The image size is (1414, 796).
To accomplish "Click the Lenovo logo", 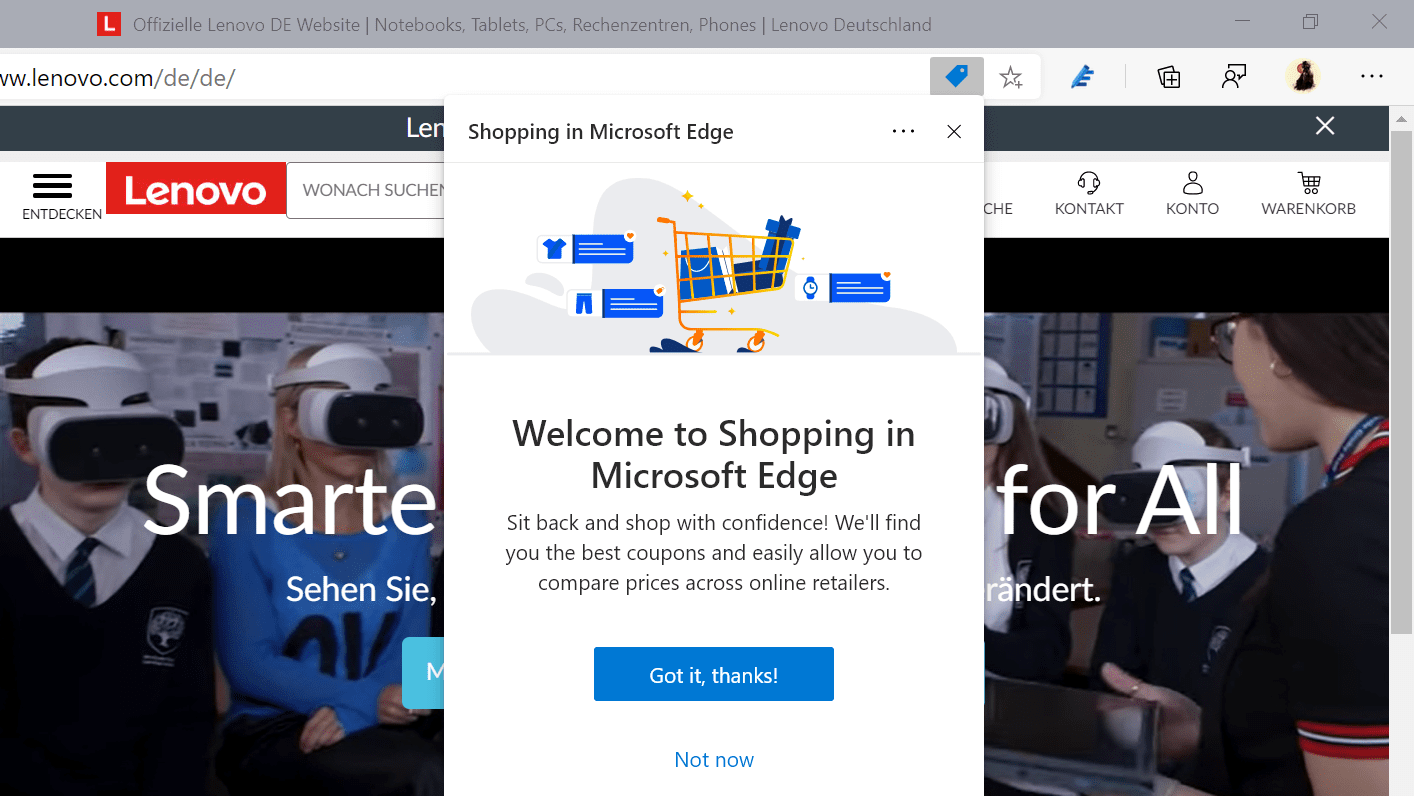I will click(195, 188).
